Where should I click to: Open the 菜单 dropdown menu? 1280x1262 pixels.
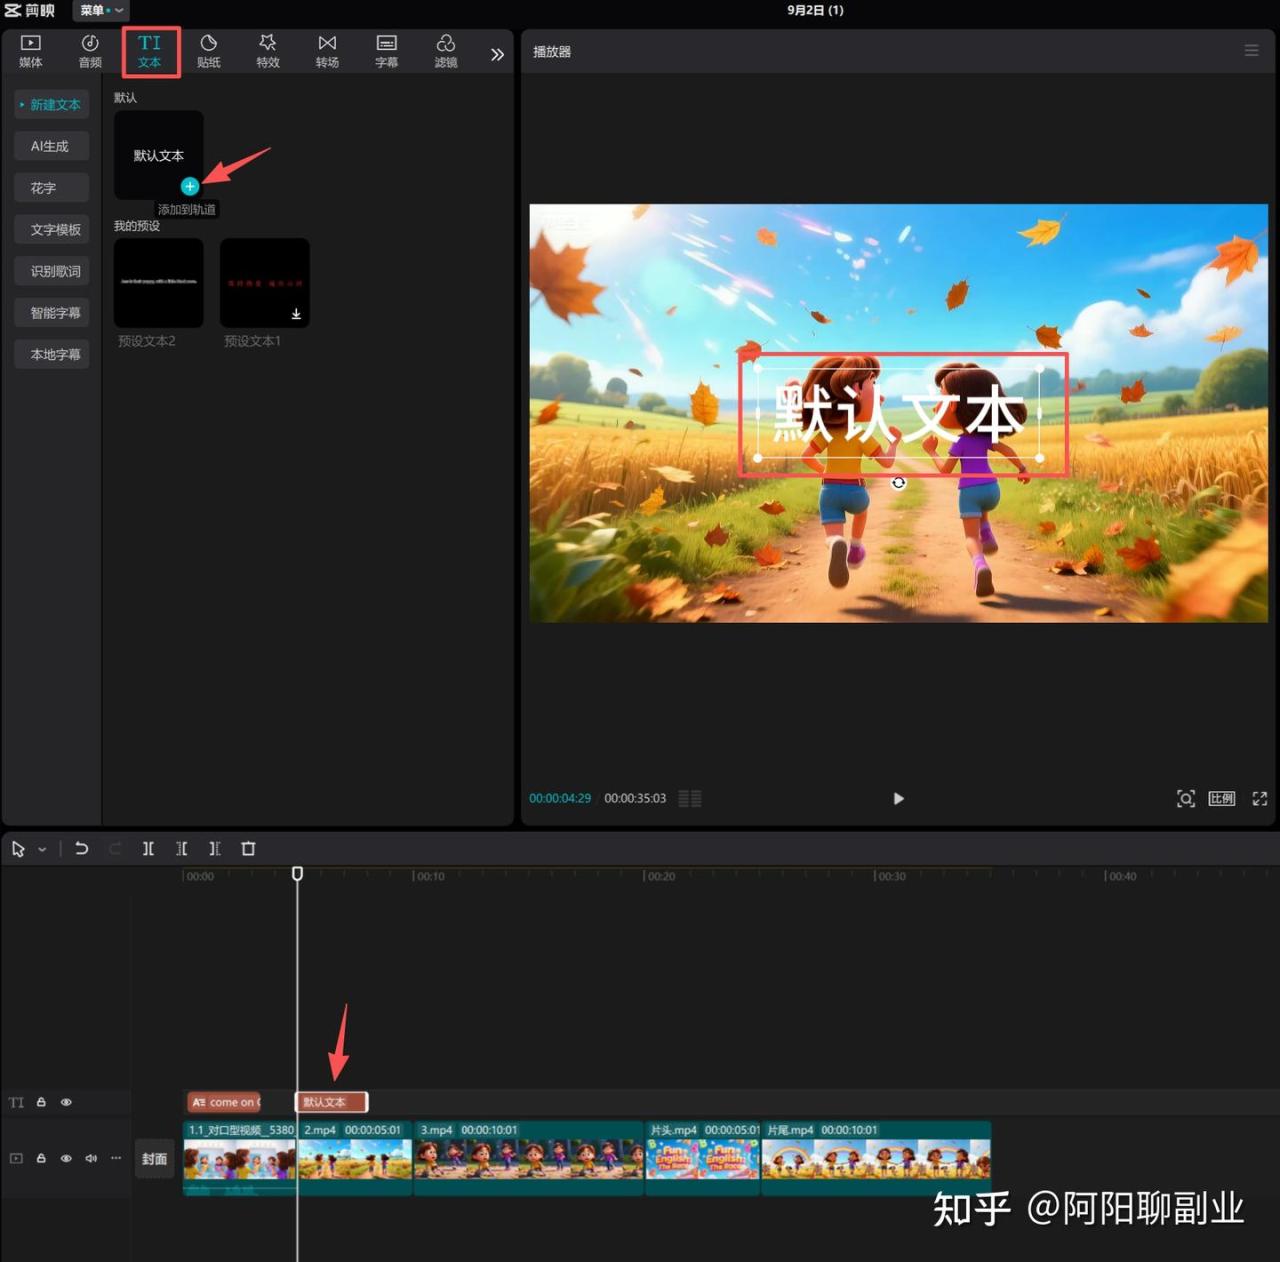pos(101,10)
